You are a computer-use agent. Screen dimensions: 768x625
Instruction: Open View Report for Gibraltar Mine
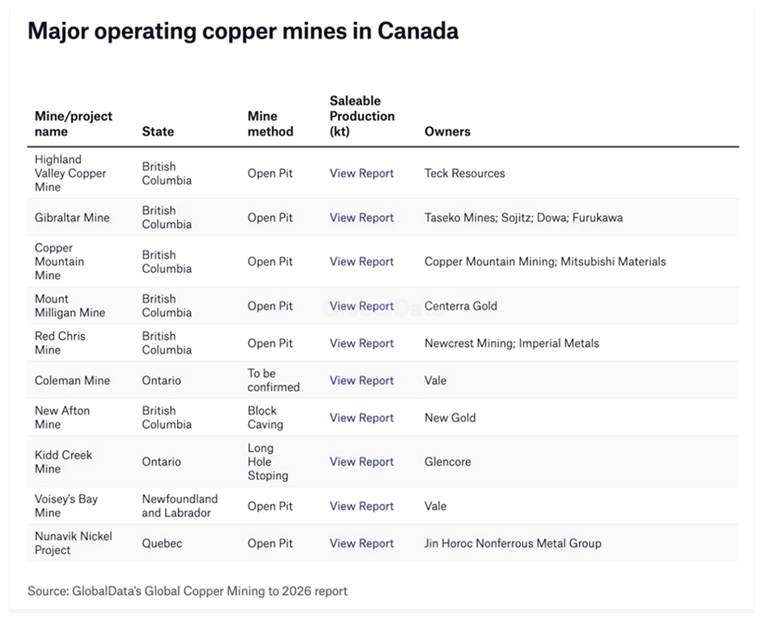(x=361, y=217)
